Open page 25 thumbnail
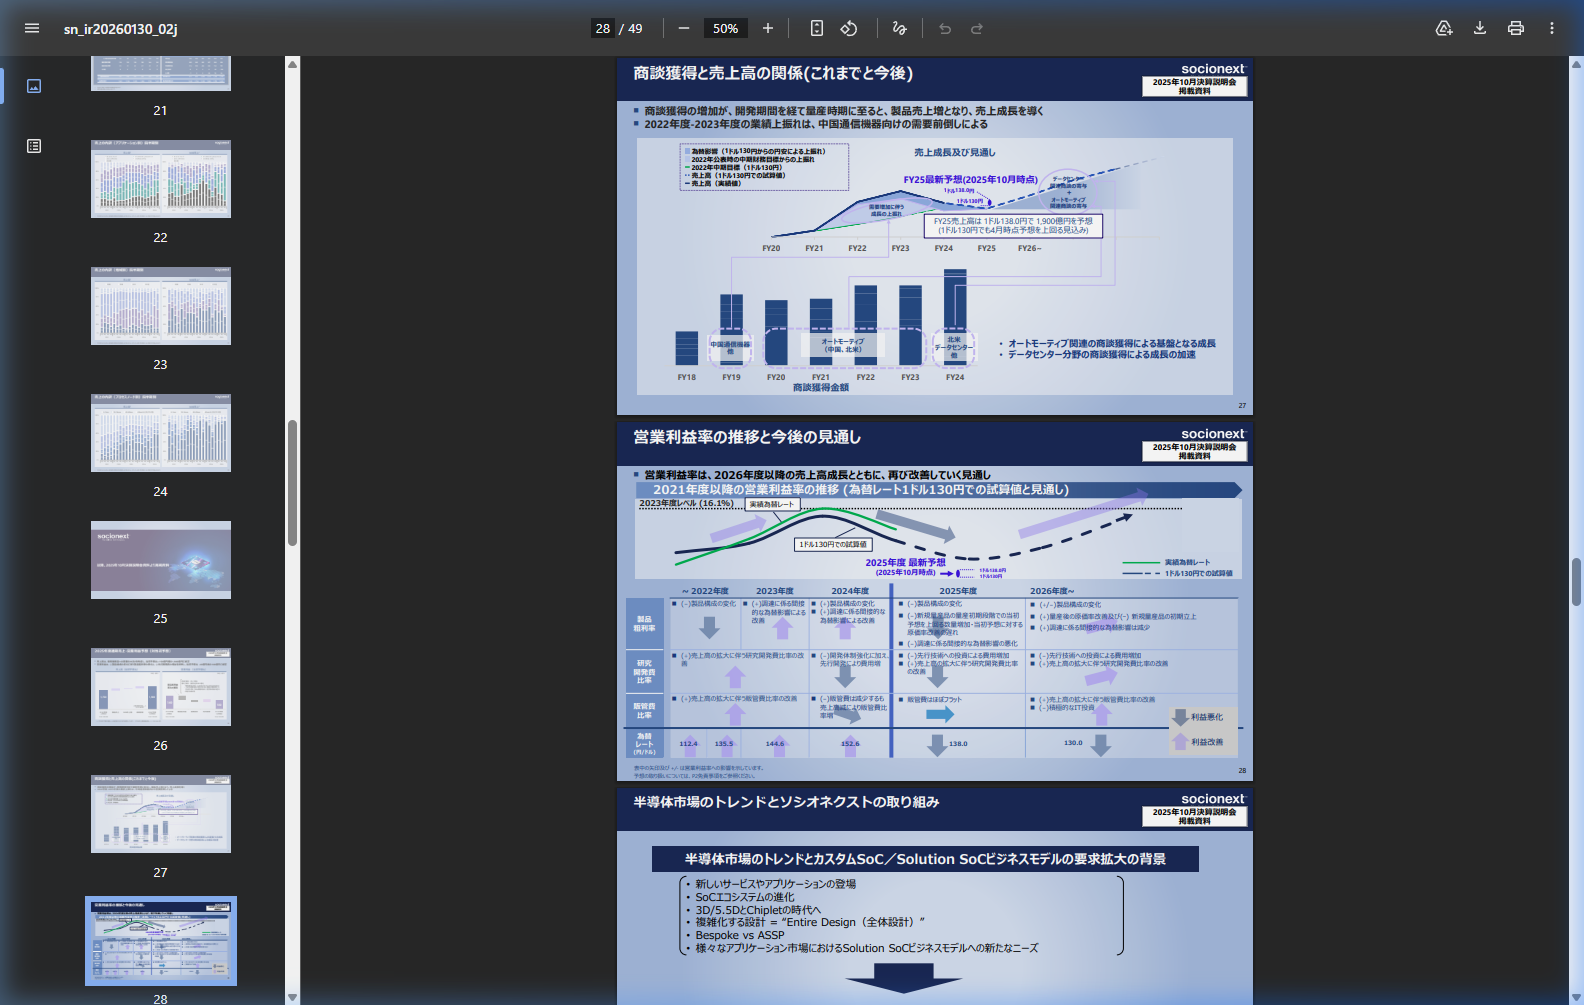 click(x=161, y=560)
